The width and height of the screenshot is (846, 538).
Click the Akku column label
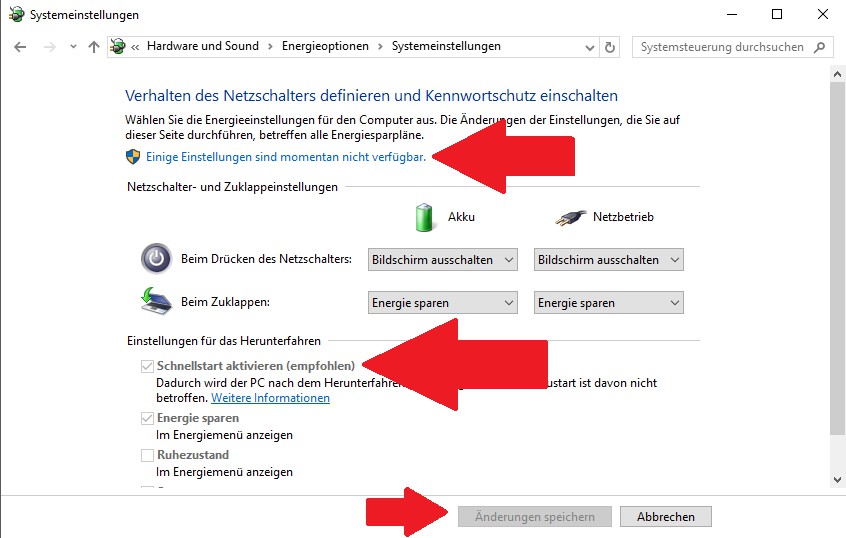point(461,217)
